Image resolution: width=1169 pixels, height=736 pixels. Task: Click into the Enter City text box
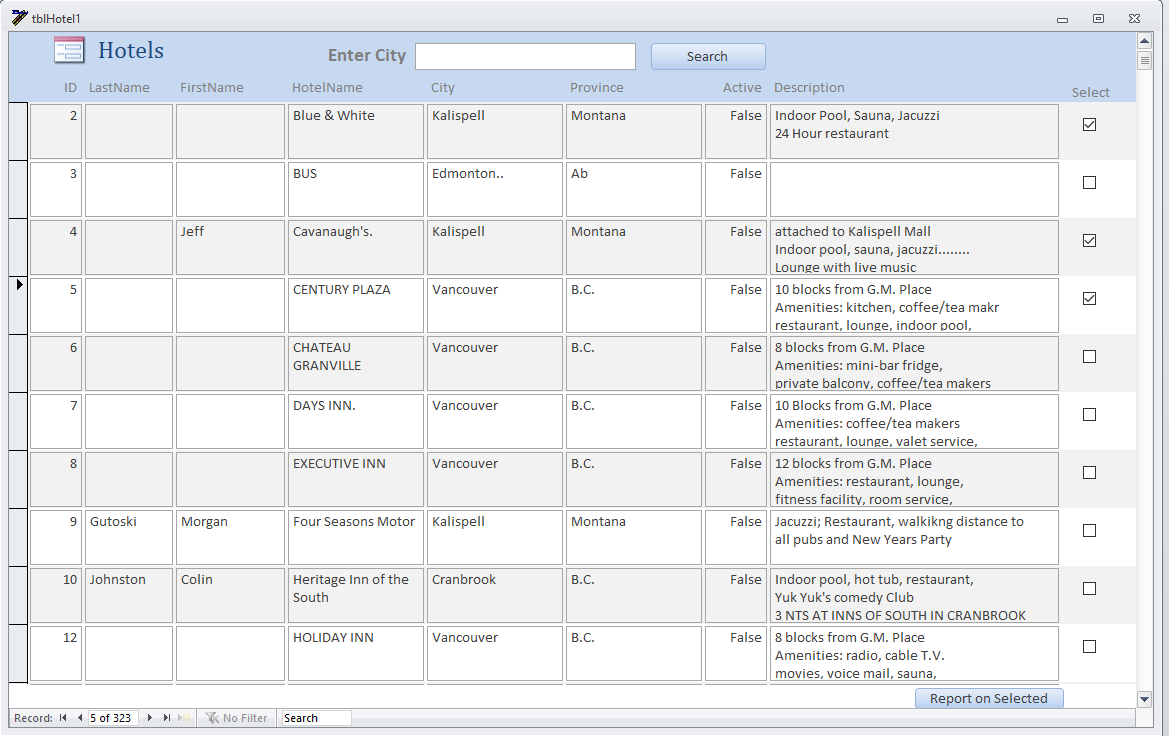click(x=525, y=57)
